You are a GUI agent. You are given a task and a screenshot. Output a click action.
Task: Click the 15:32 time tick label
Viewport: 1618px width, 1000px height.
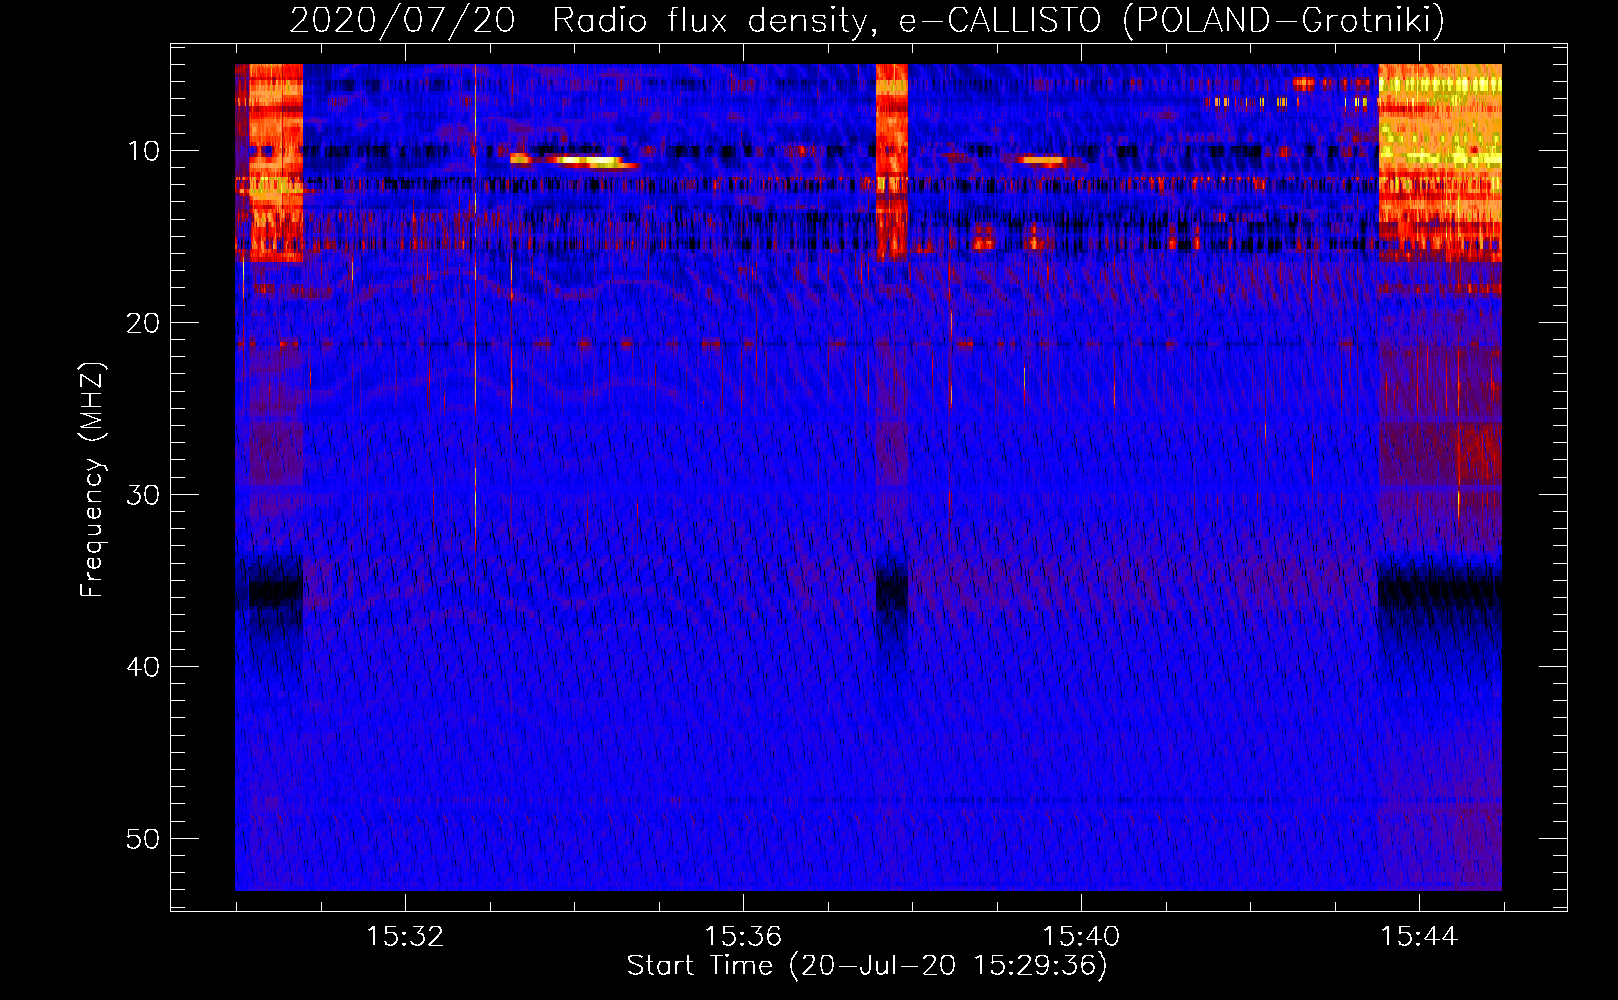click(x=405, y=937)
